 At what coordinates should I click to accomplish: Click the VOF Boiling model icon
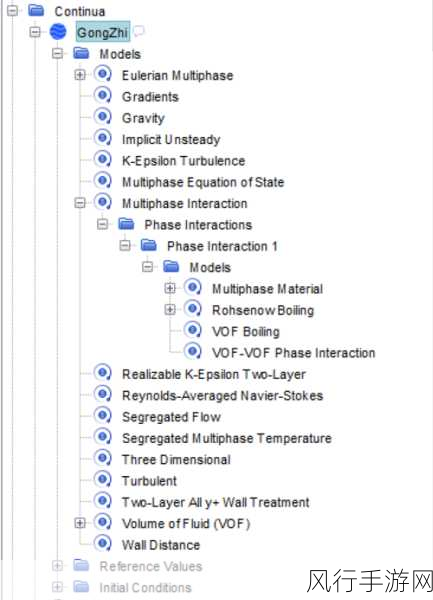pyautogui.click(x=193, y=330)
